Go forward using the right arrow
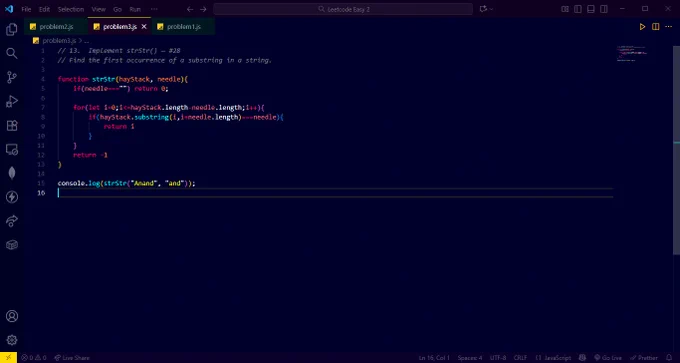 (x=203, y=9)
